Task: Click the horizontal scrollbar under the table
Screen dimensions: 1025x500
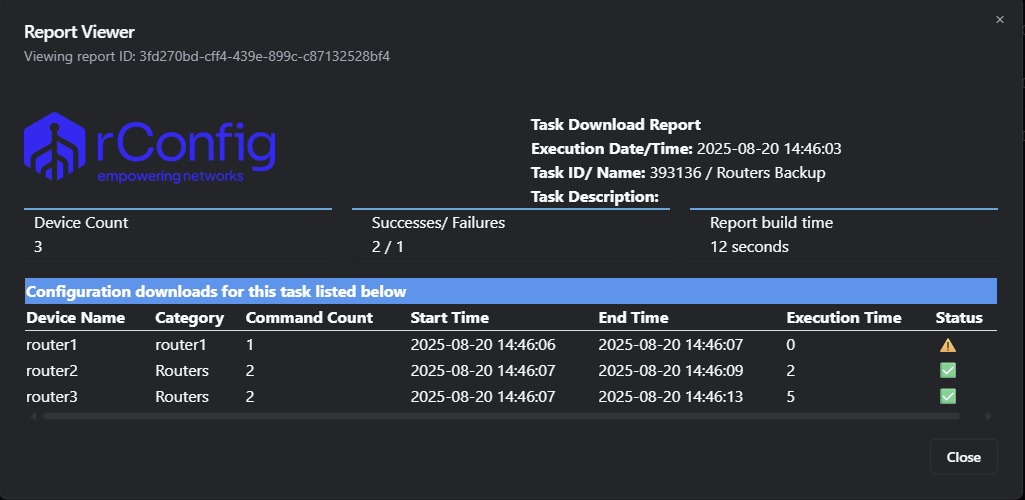Action: pos(500,416)
